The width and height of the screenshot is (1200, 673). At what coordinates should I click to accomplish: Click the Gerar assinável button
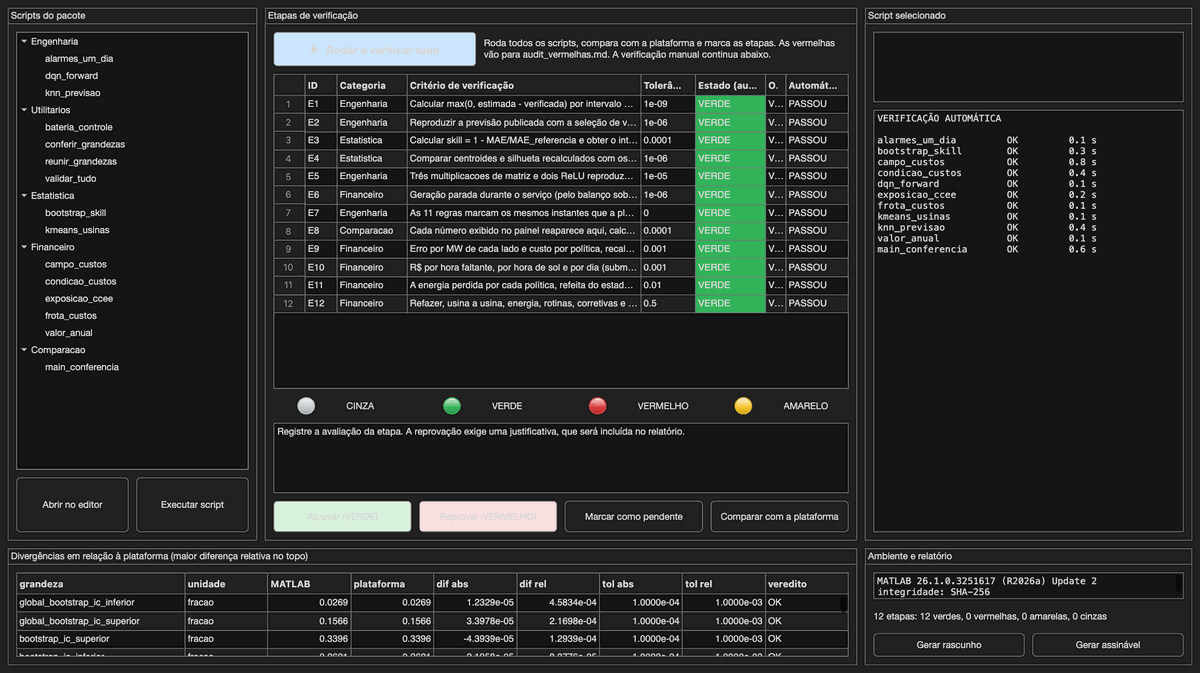1108,645
